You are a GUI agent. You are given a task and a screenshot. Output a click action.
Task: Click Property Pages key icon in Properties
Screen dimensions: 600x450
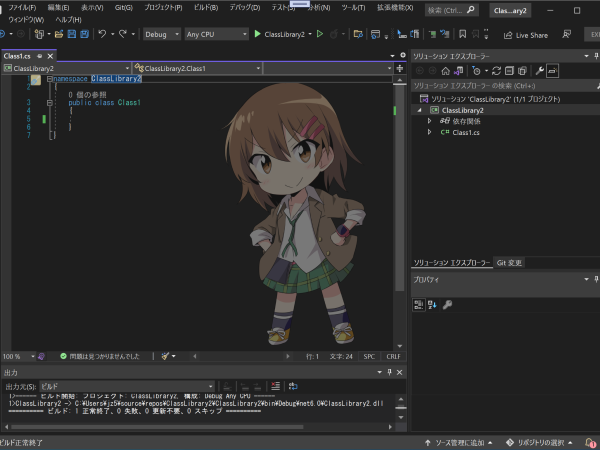click(x=447, y=305)
